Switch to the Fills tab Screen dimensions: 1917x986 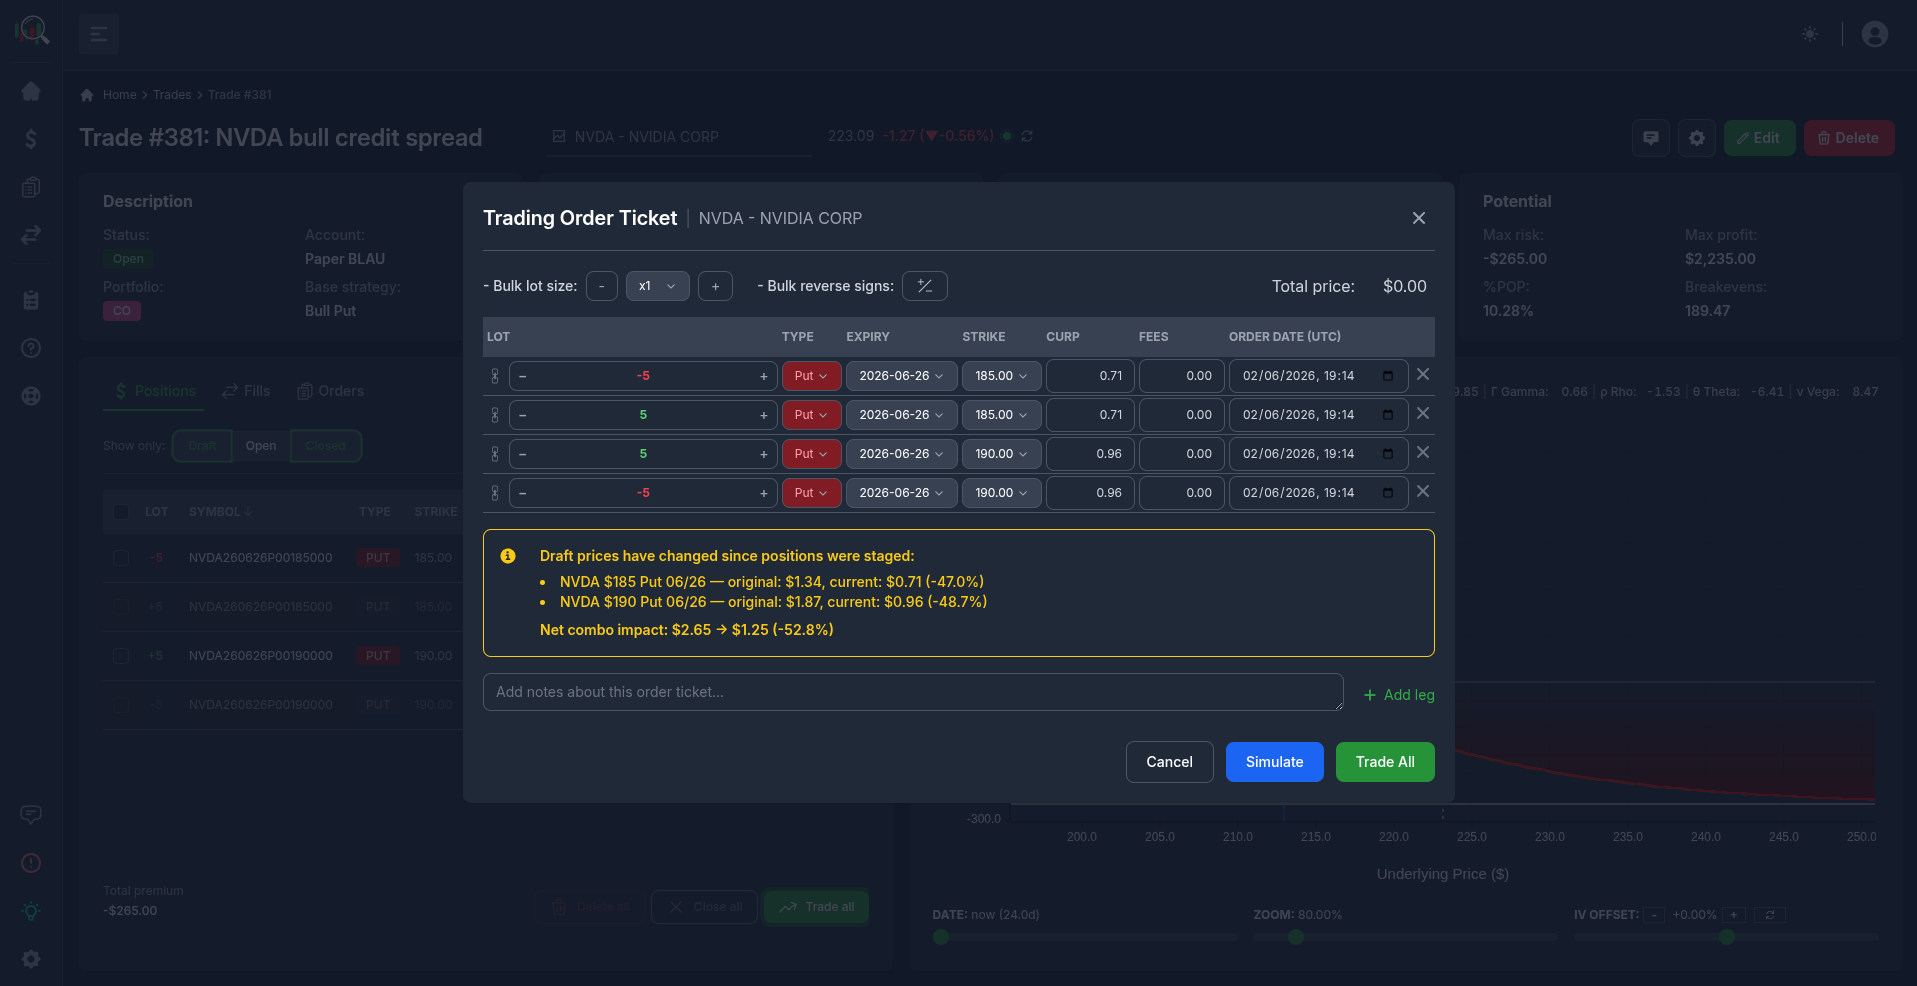click(x=246, y=391)
